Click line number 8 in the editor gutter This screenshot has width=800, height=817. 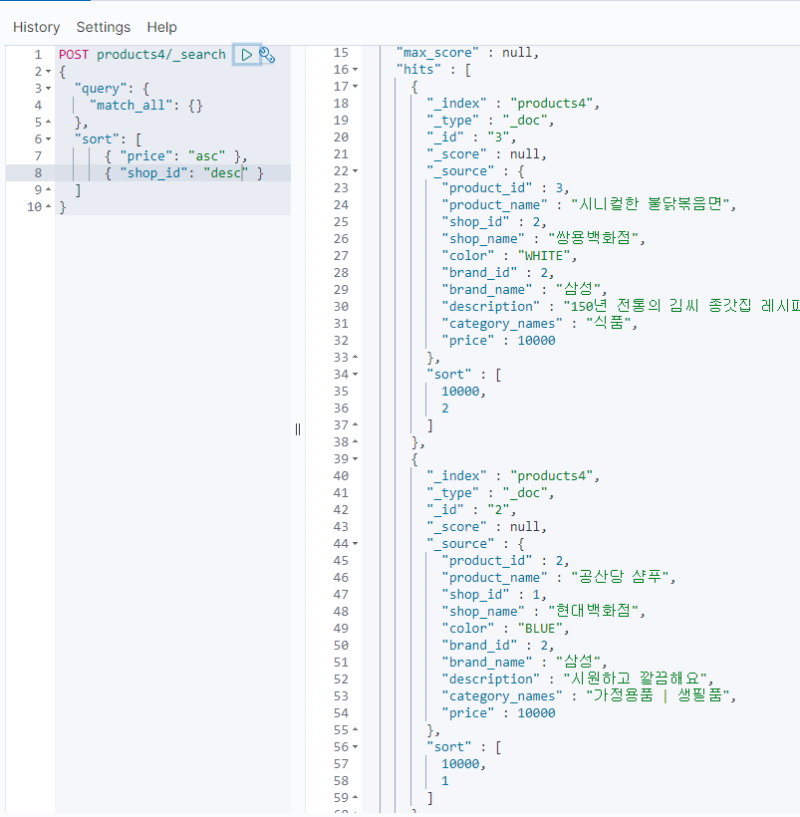coord(38,173)
